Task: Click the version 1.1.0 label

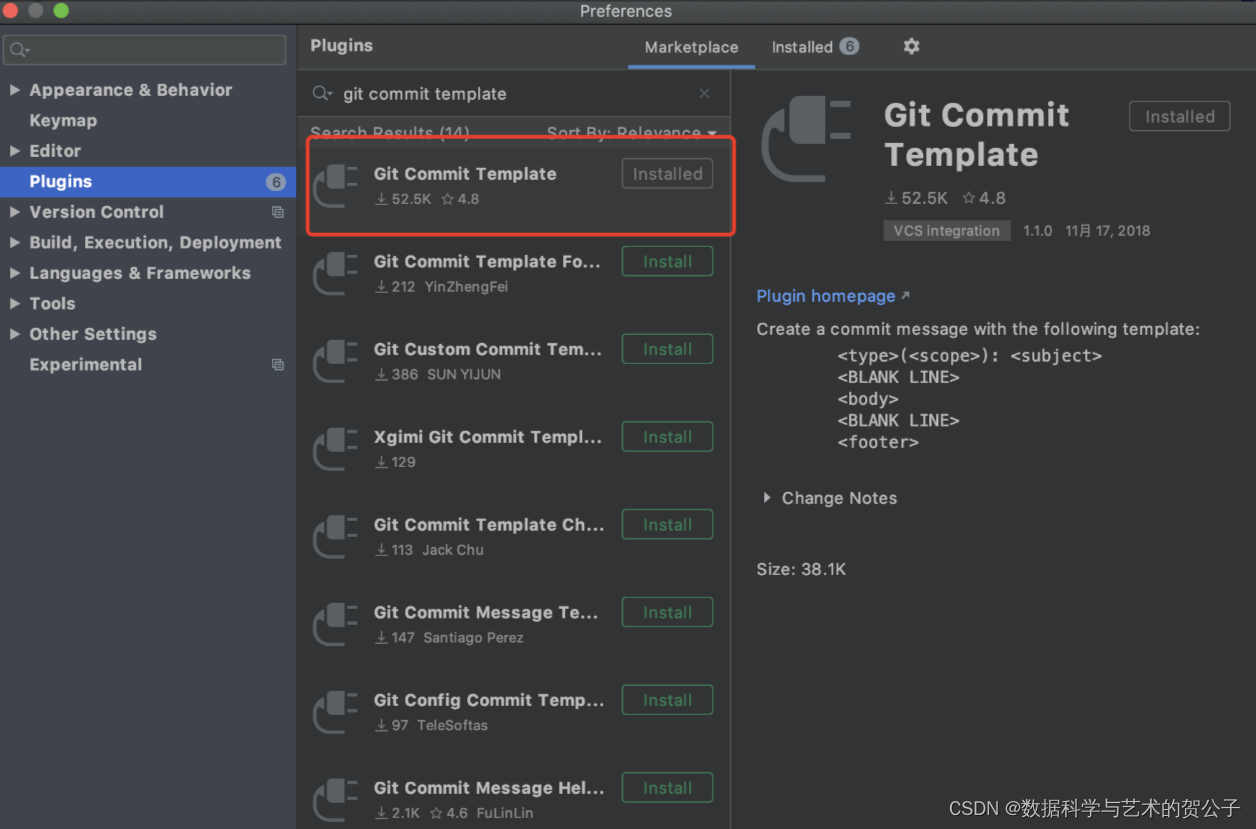Action: (1037, 231)
